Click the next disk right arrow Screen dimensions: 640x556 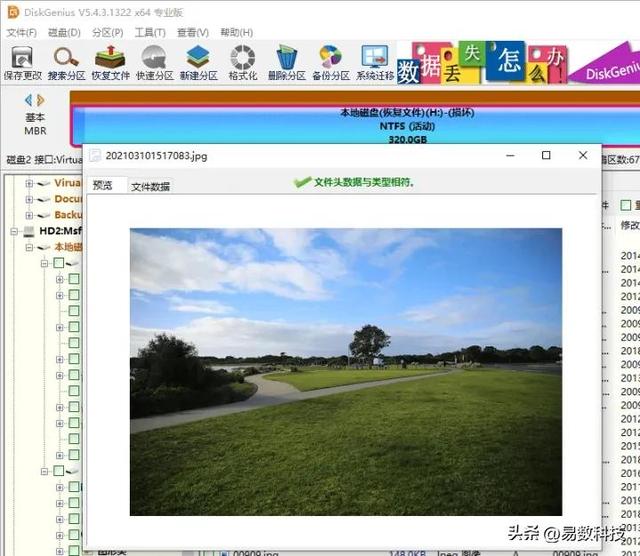coord(41,100)
